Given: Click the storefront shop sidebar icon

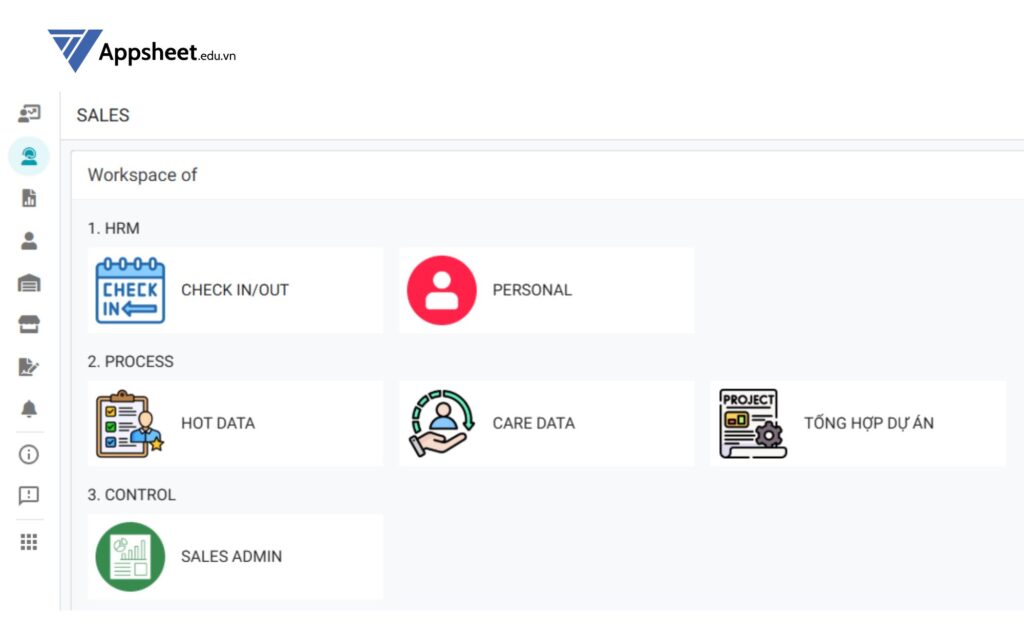Looking at the screenshot, I should click(29, 325).
